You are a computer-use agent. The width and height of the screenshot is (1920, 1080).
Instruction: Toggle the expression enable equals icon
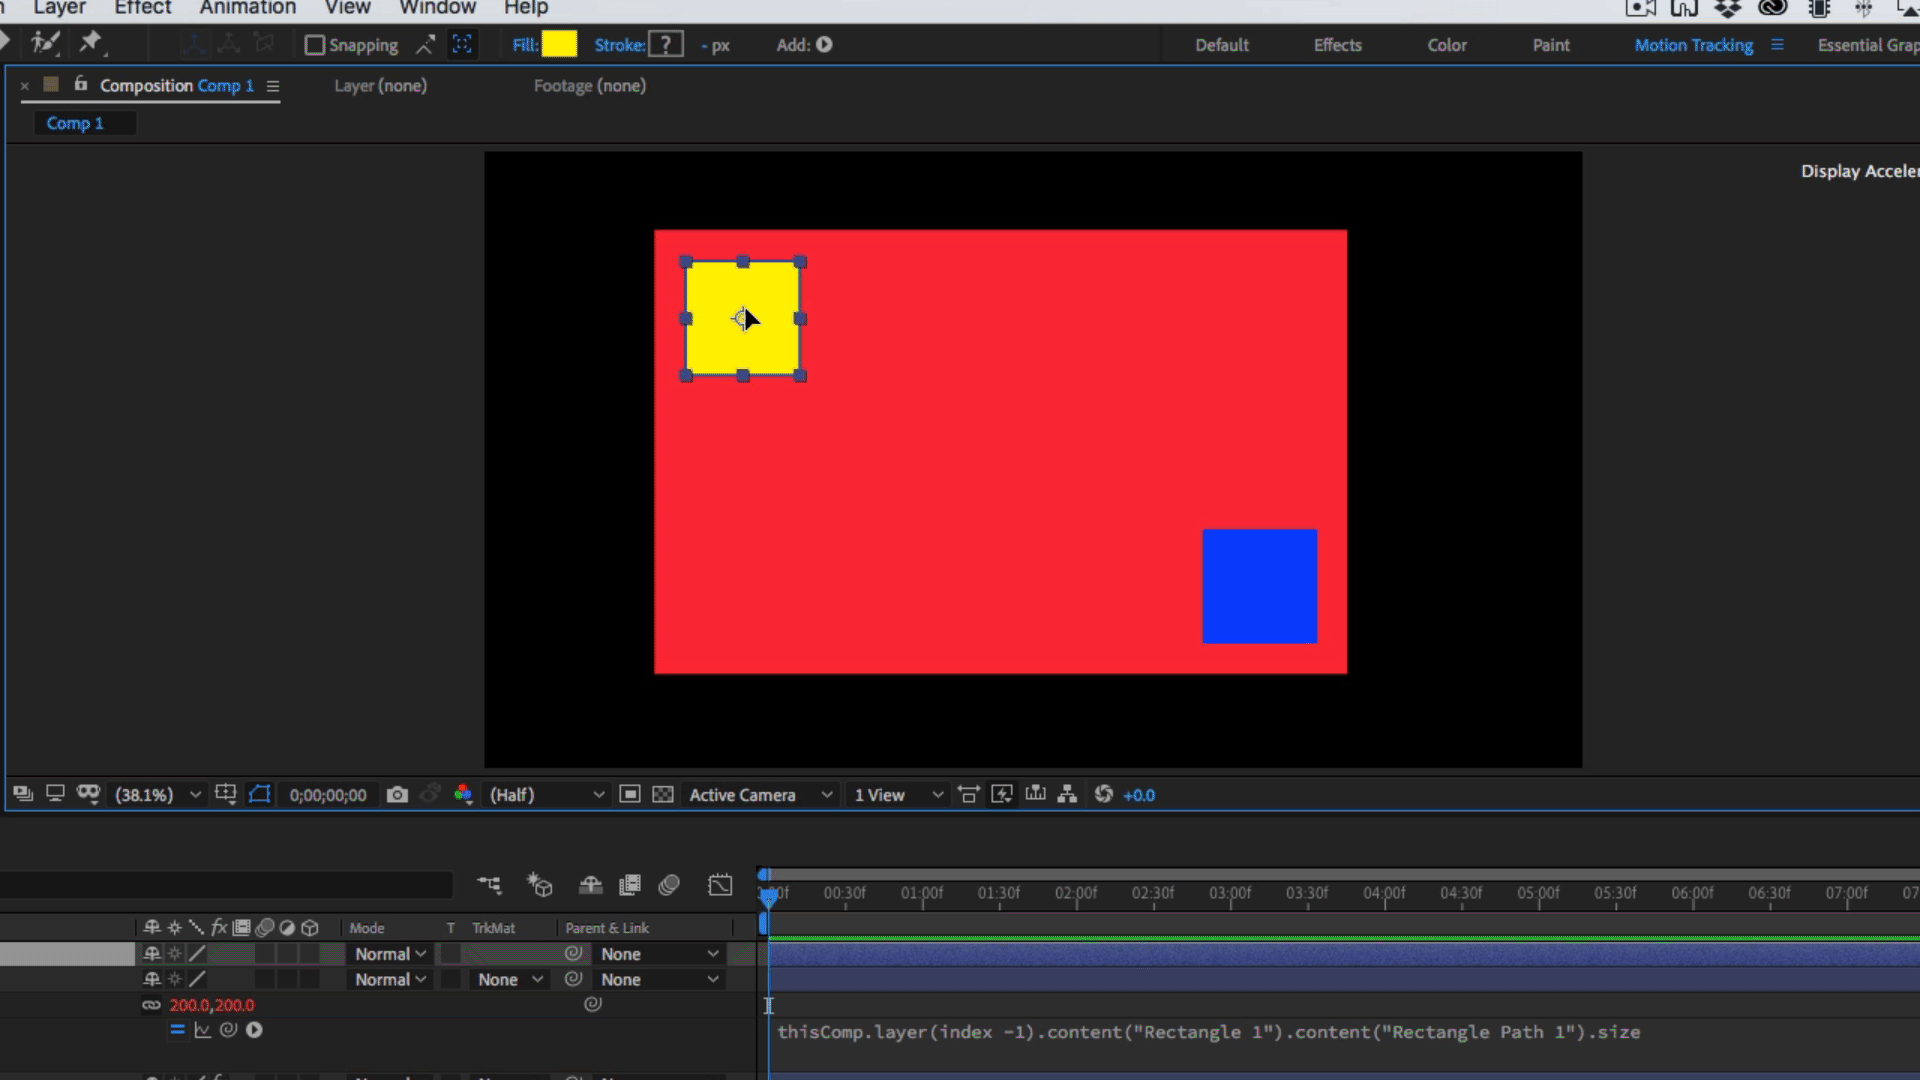click(x=177, y=1030)
